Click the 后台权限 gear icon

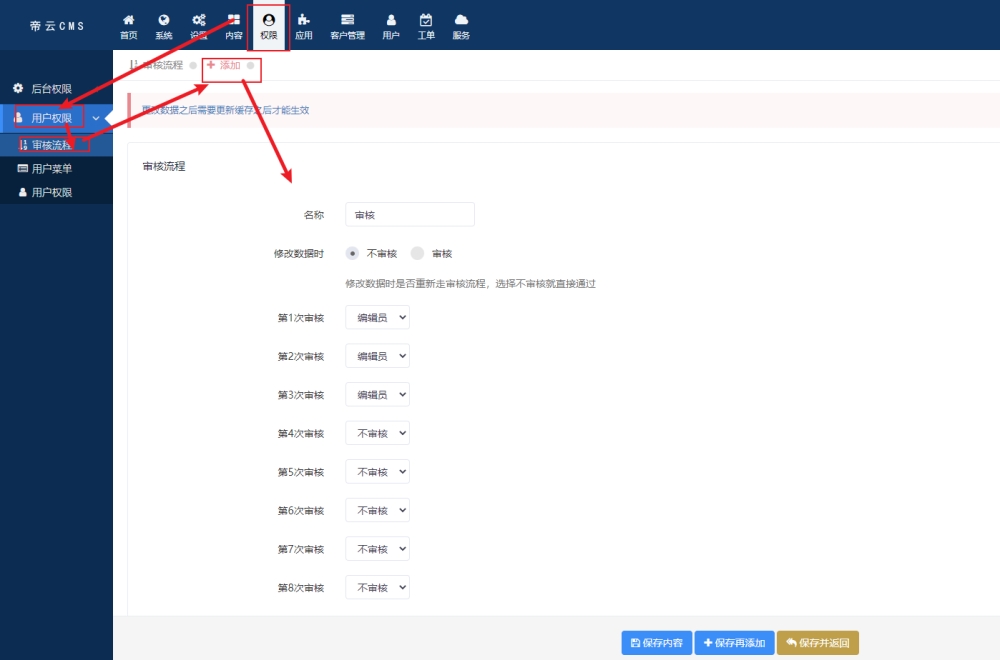point(18,88)
